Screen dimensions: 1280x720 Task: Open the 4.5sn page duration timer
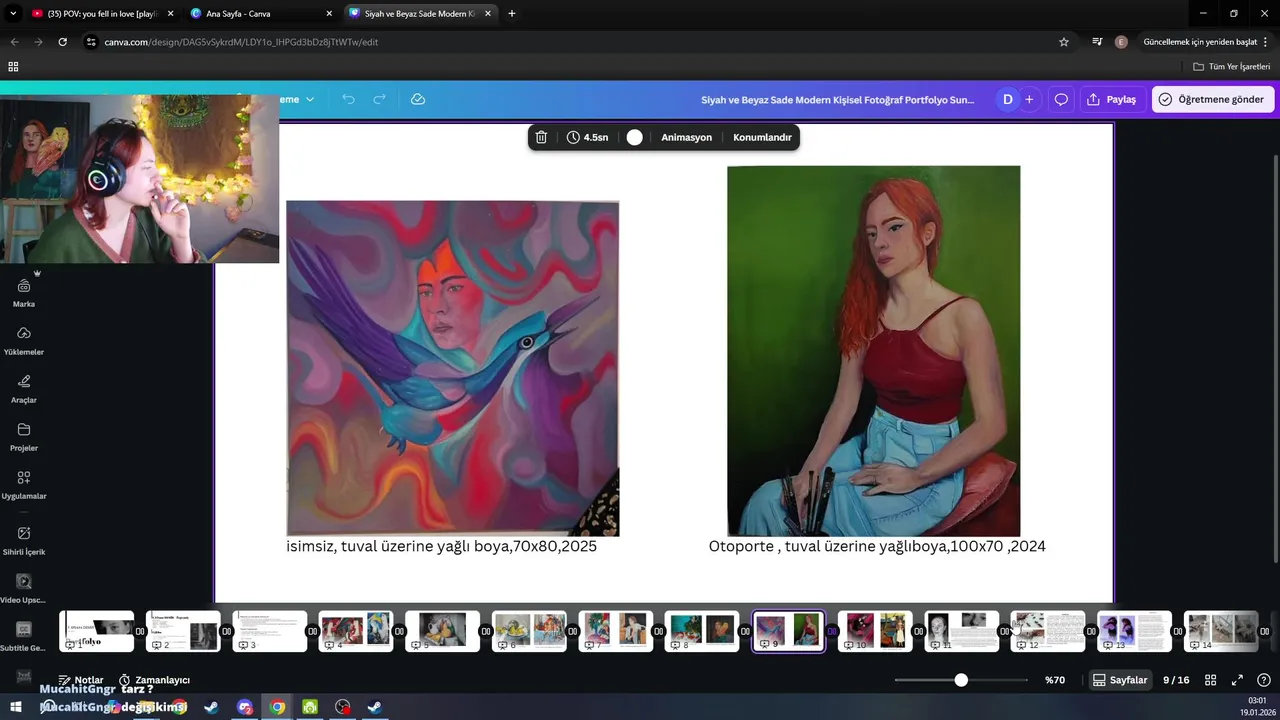click(587, 137)
